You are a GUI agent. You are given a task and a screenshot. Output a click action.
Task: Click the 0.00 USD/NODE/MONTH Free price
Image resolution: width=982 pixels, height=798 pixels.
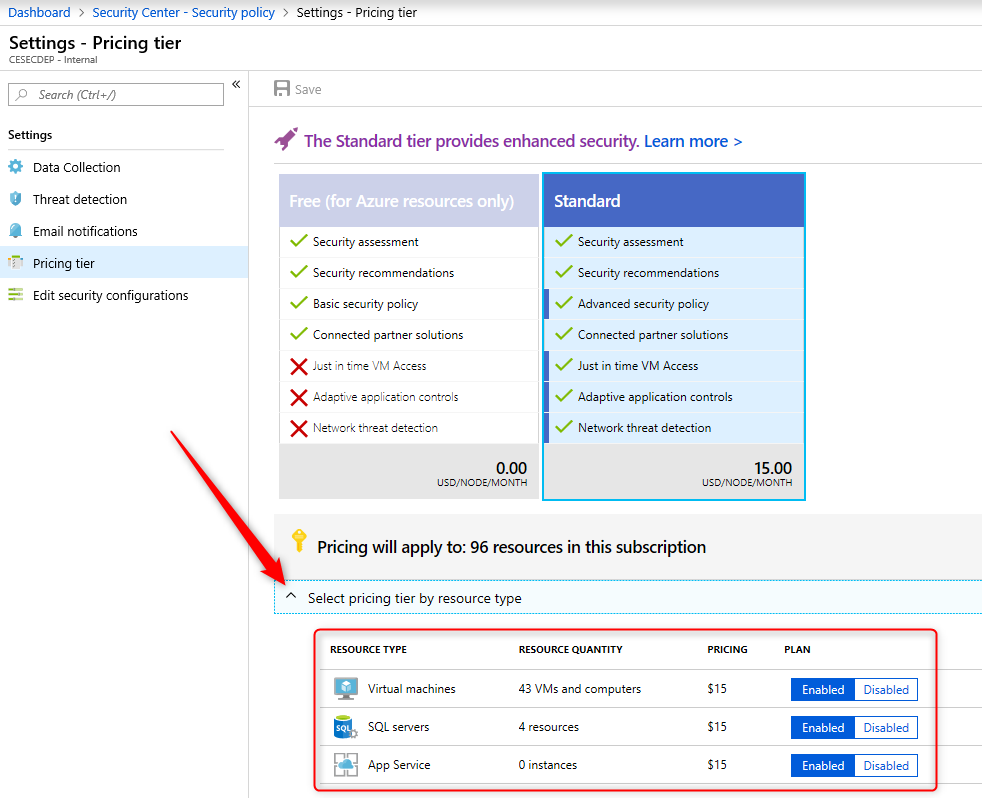[482, 474]
